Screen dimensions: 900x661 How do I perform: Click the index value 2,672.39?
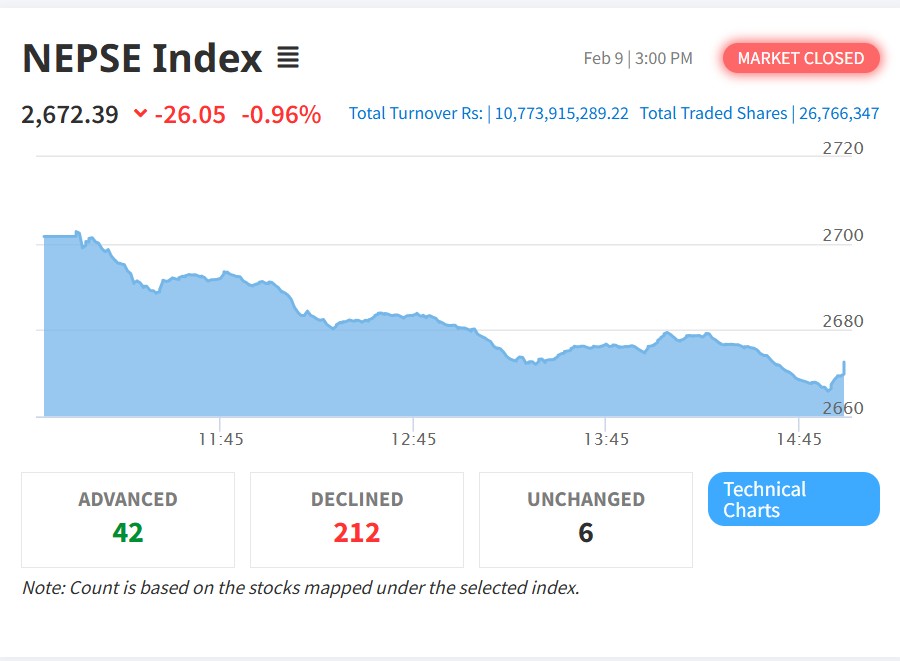pyautogui.click(x=70, y=114)
